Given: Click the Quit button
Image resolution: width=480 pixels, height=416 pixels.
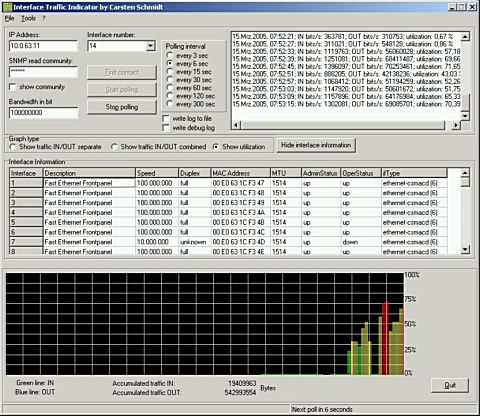Looking at the screenshot, I should (x=450, y=385).
